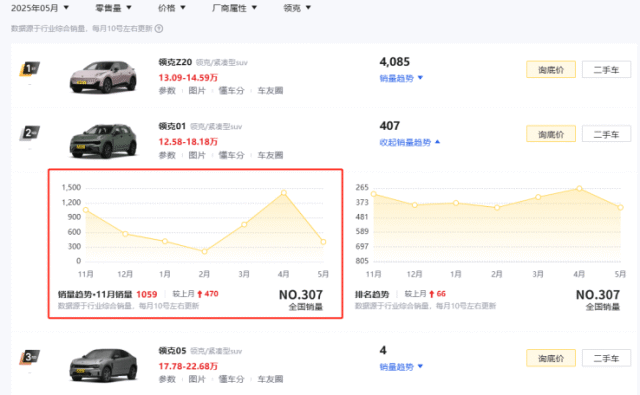Select the 3月 point on sales chart
640x395 pixels.
click(244, 224)
